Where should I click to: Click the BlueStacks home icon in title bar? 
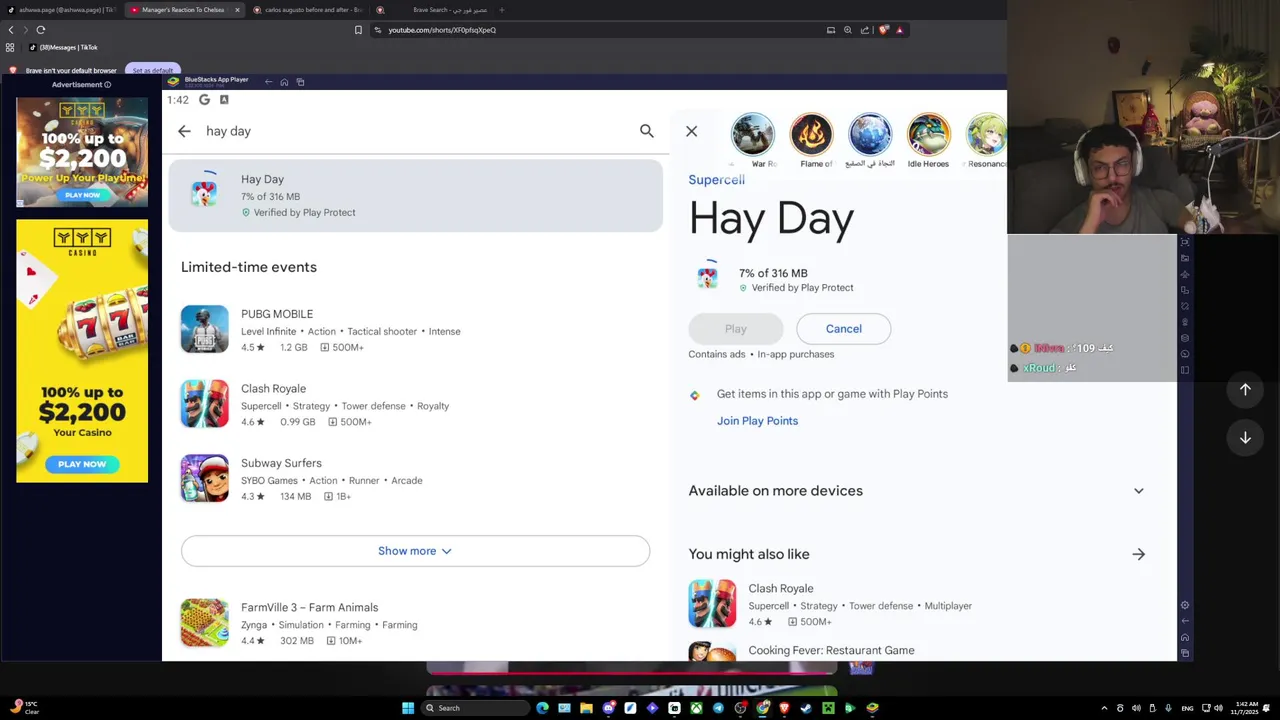tap(284, 82)
